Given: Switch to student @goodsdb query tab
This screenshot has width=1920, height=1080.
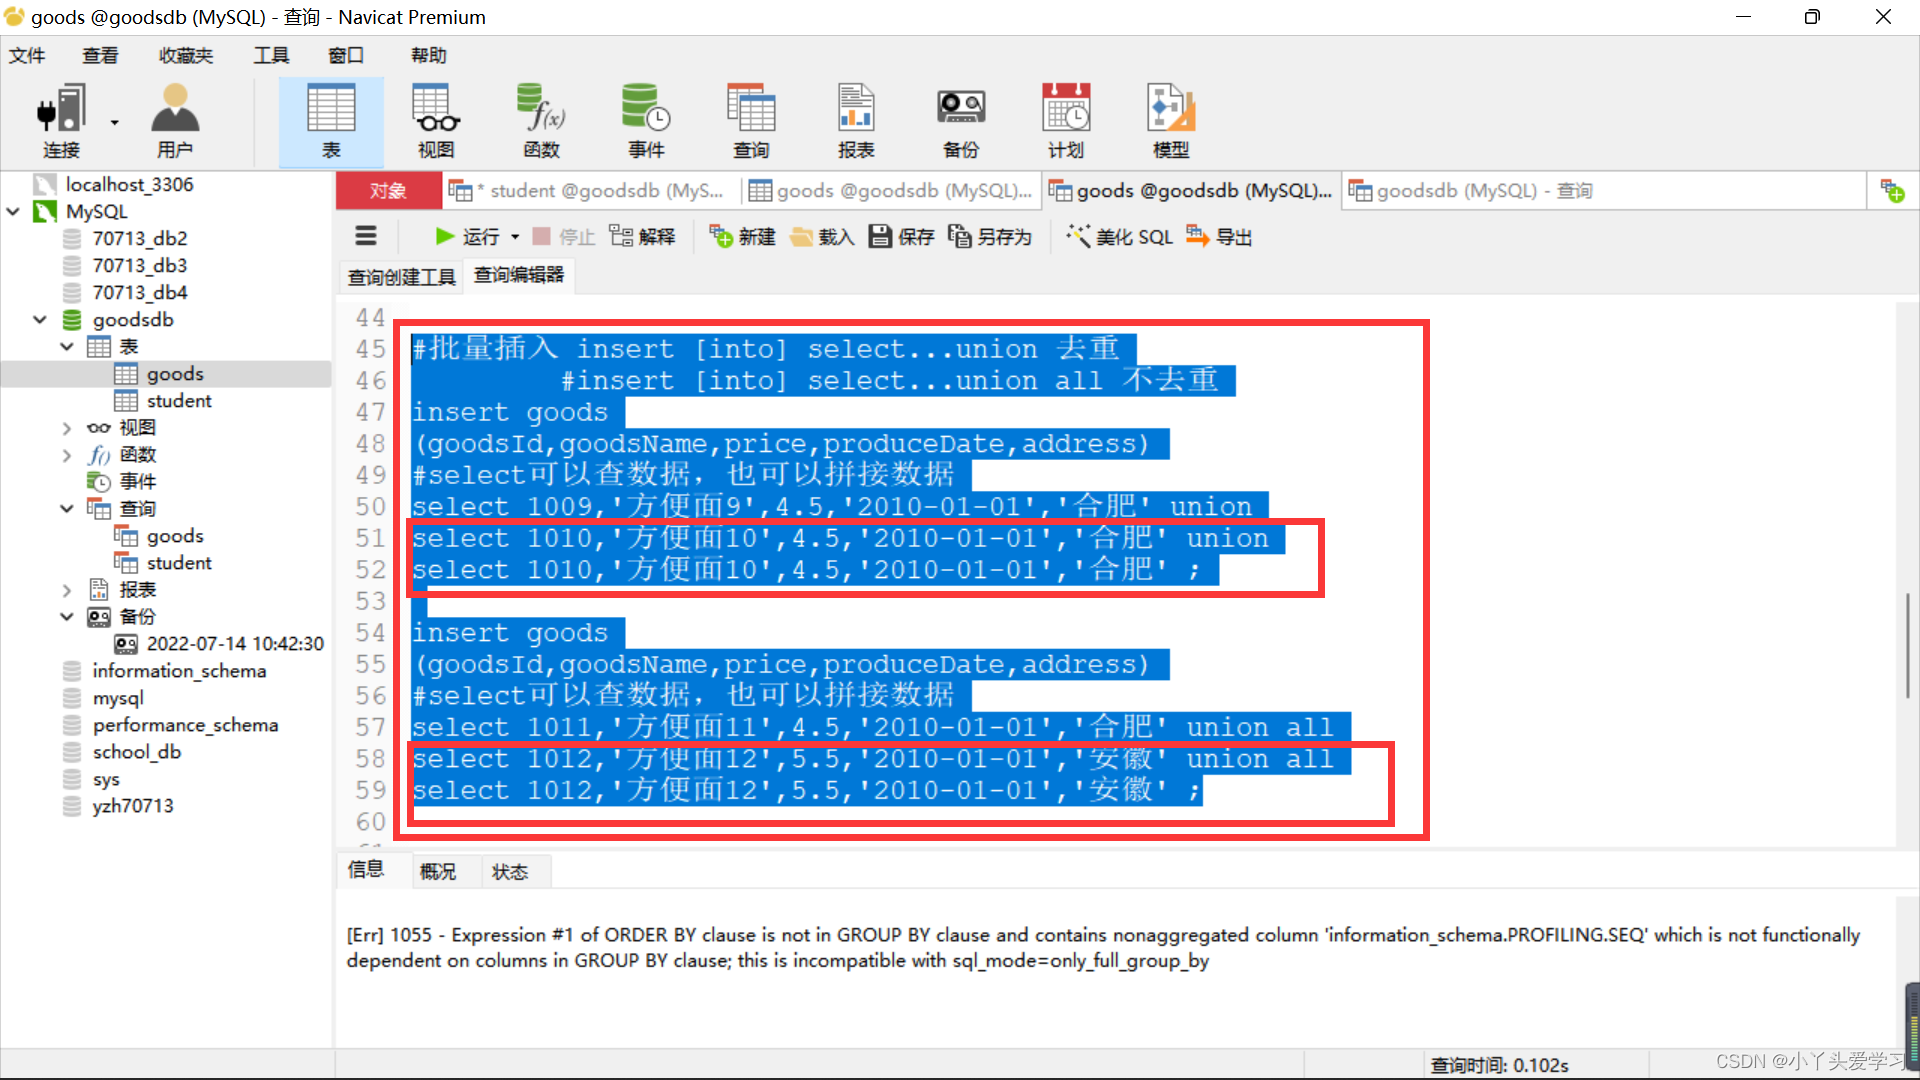Looking at the screenshot, I should tap(592, 190).
